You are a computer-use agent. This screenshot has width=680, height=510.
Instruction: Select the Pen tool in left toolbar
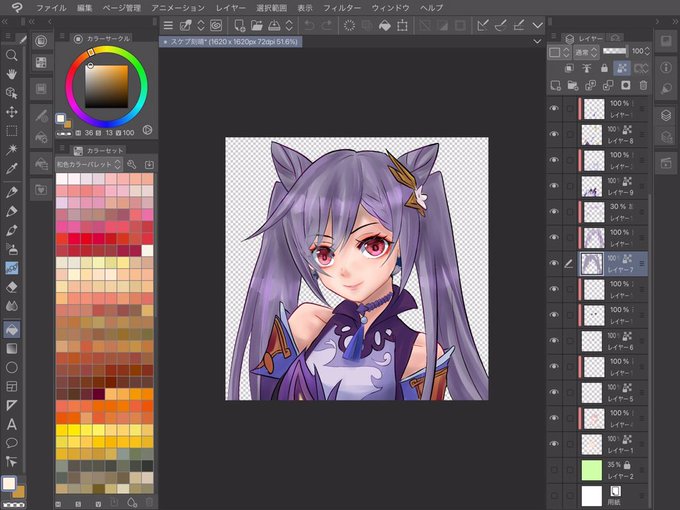click(12, 192)
